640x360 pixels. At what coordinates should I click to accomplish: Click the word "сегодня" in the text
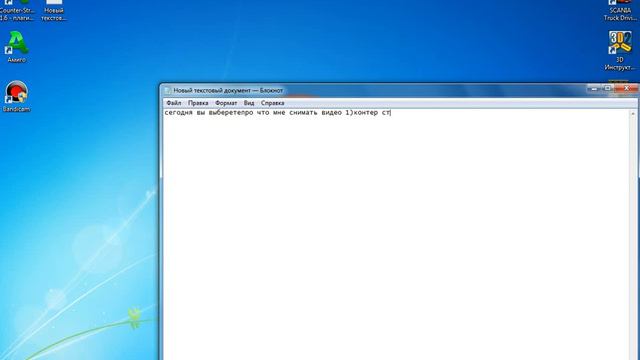178,113
